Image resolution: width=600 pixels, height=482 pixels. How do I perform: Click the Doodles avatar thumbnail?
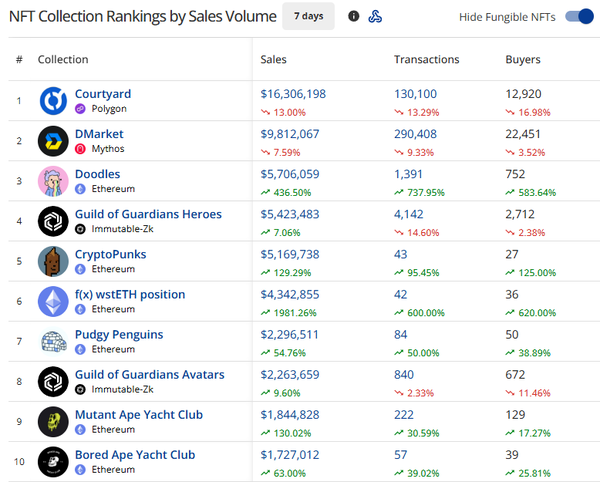pyautogui.click(x=53, y=181)
